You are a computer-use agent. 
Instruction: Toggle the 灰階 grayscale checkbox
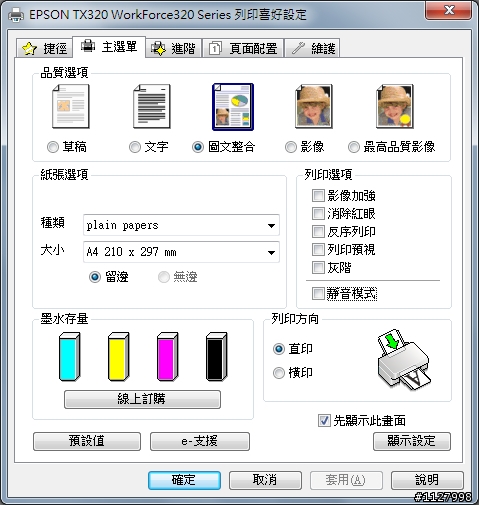(x=318, y=267)
